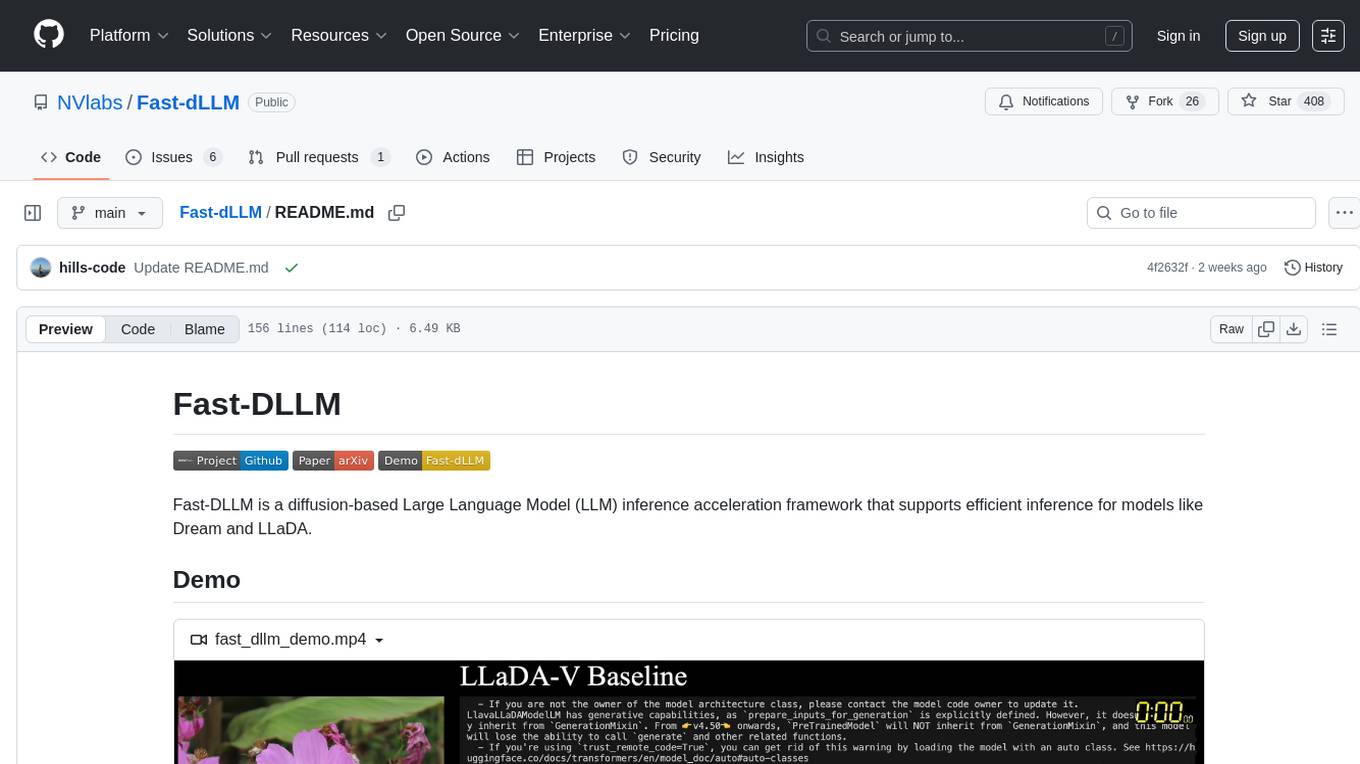This screenshot has width=1360, height=764.
Task: Click the Notifications bell button
Action: coord(1043,102)
